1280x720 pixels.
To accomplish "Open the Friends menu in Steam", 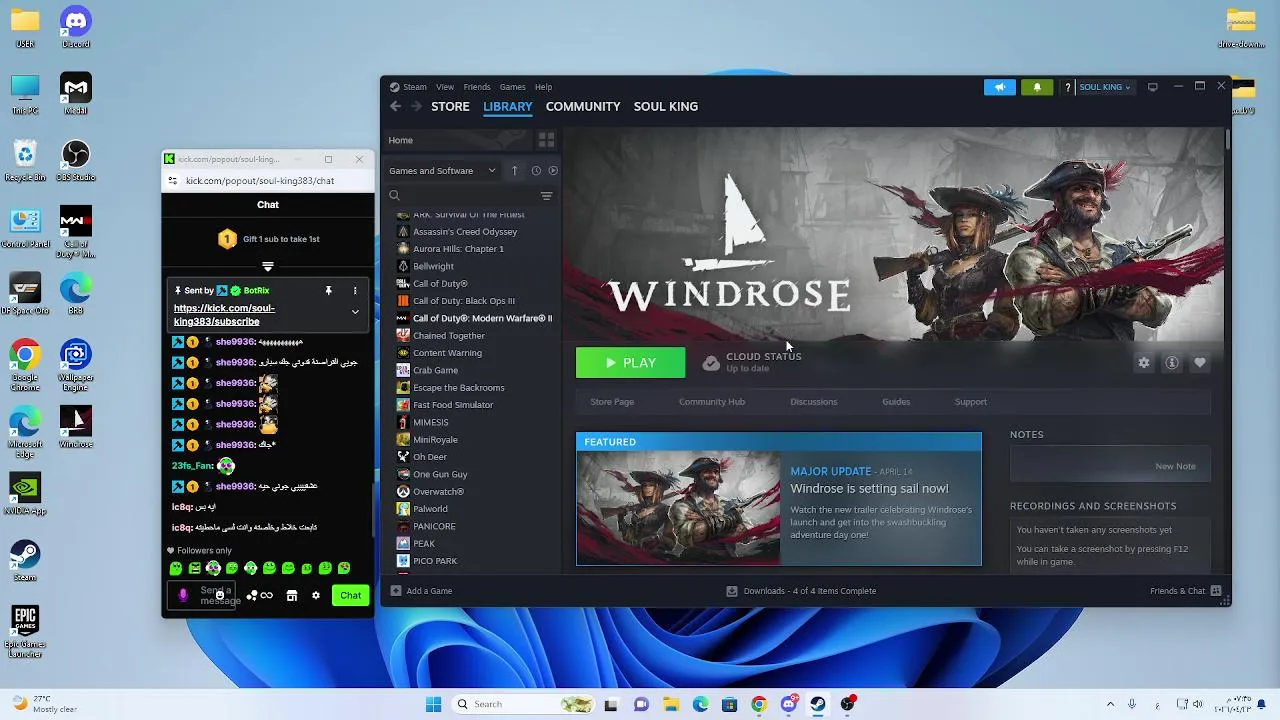I will [x=477, y=87].
